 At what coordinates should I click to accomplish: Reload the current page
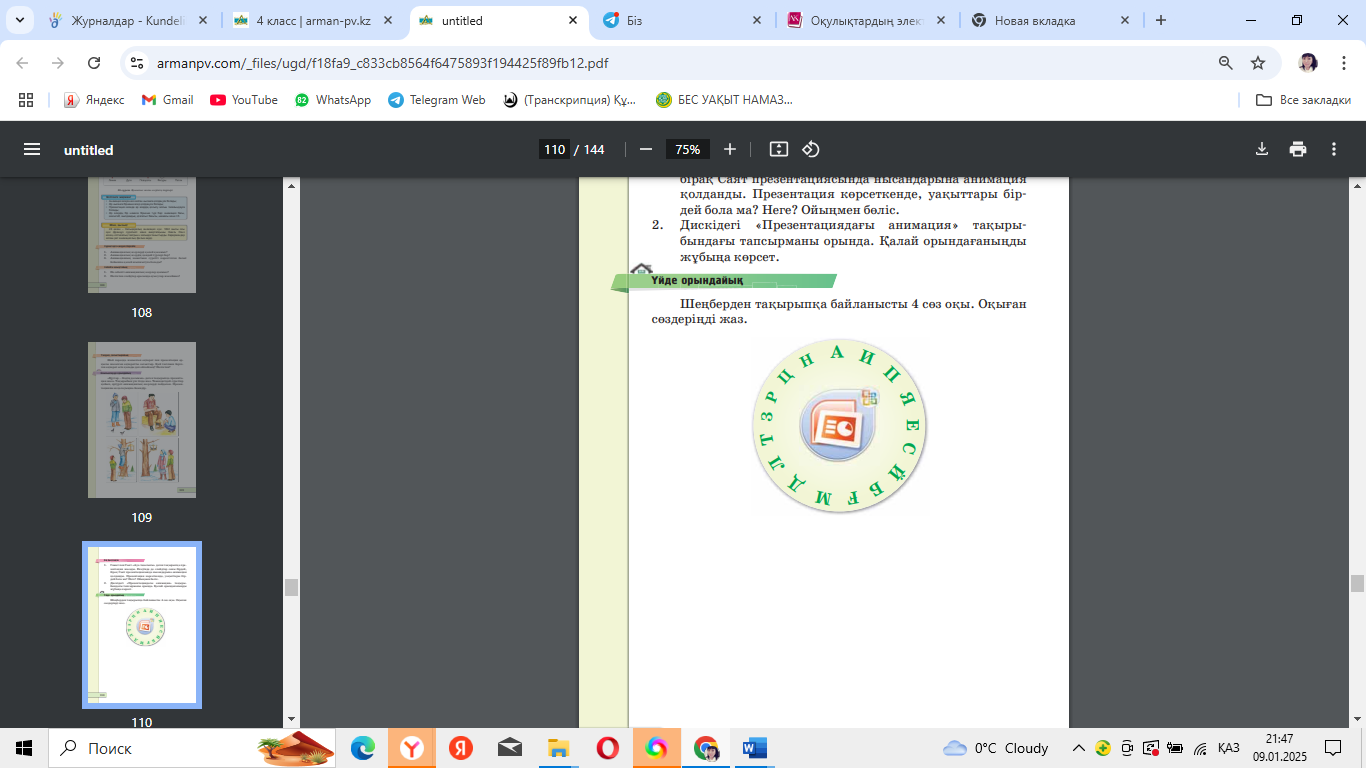[x=94, y=63]
